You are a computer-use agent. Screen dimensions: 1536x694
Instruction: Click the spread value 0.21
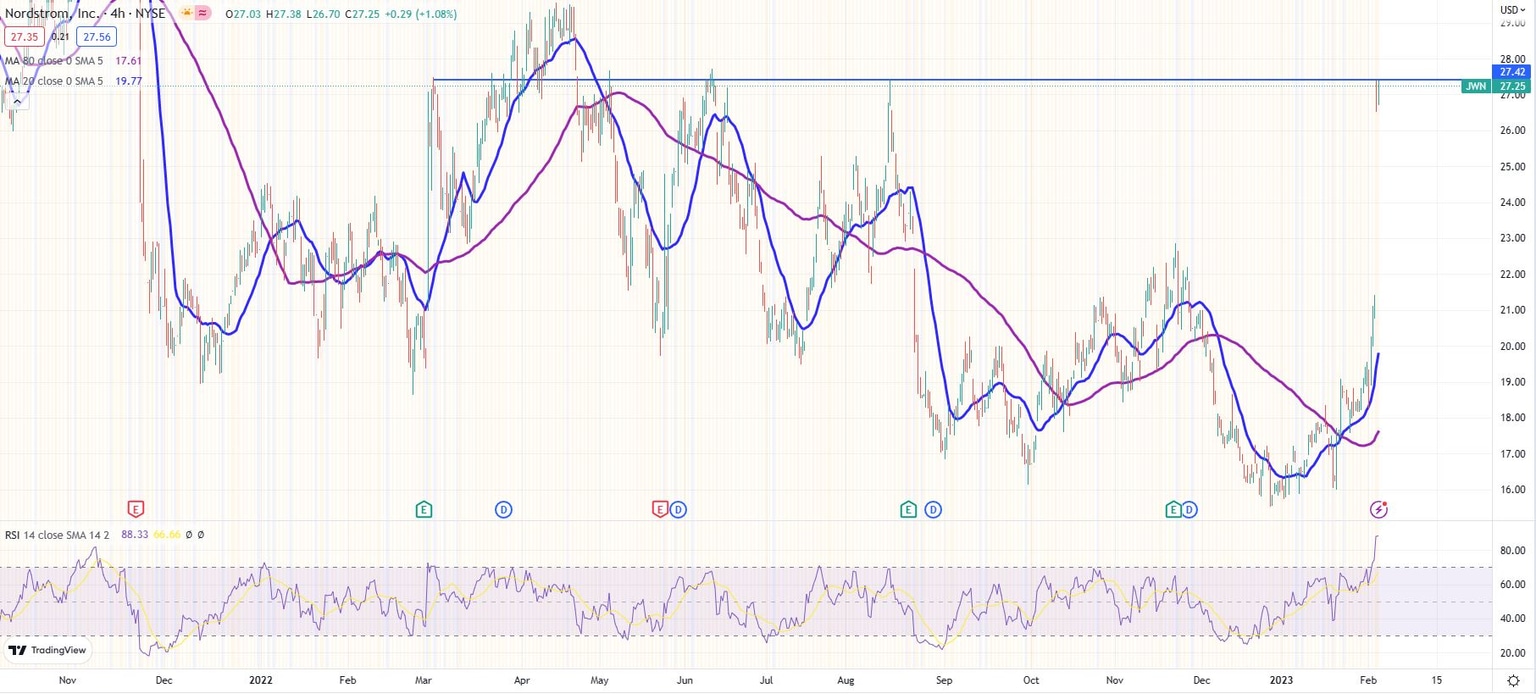(x=60, y=37)
